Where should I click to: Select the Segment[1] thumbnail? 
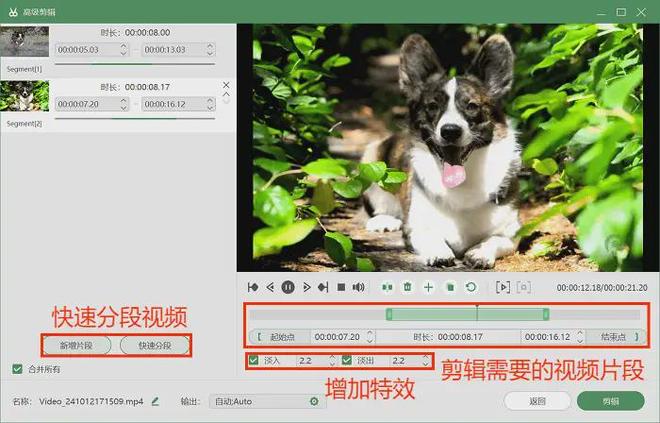point(24,41)
